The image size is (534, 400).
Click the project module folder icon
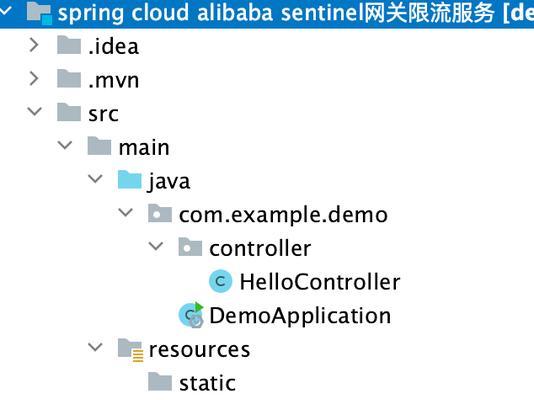(x=39, y=13)
